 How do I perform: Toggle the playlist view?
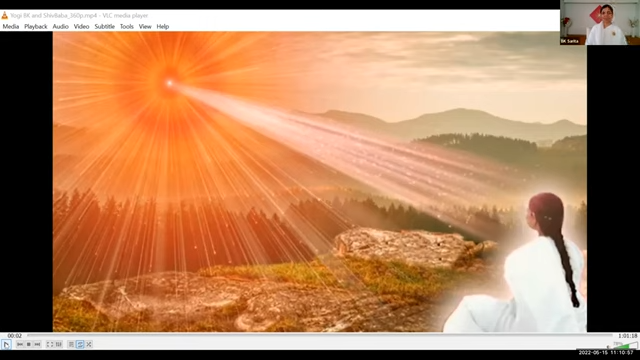pyautogui.click(x=71, y=344)
